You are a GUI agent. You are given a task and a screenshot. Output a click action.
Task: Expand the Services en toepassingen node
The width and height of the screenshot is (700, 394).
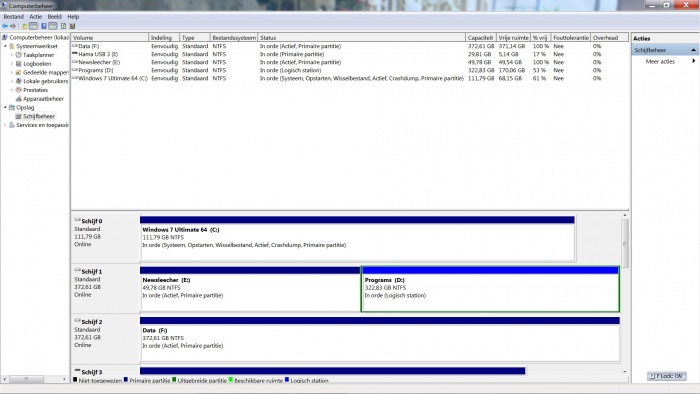[x=5, y=125]
